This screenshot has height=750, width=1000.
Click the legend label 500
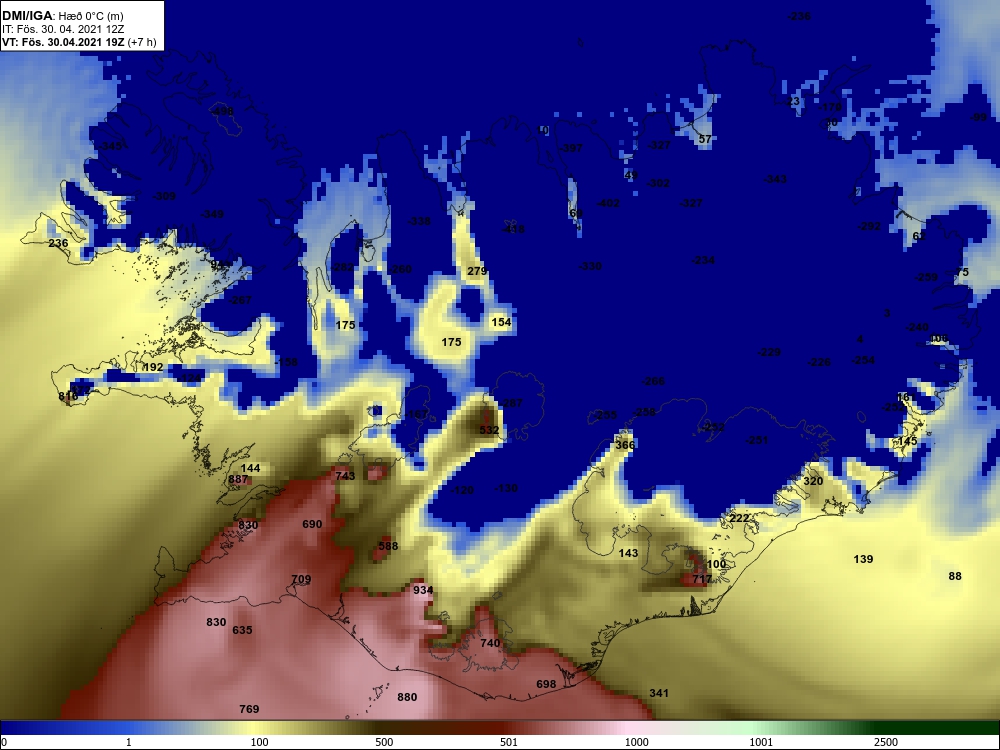click(x=384, y=742)
